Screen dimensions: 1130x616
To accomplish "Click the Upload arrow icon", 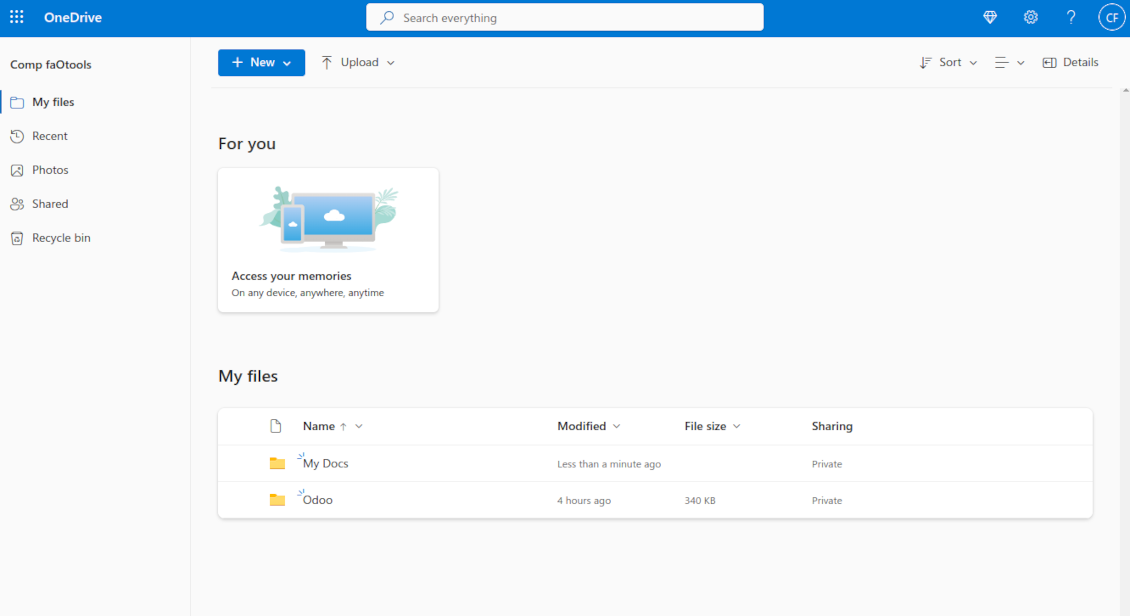I will 327,63.
